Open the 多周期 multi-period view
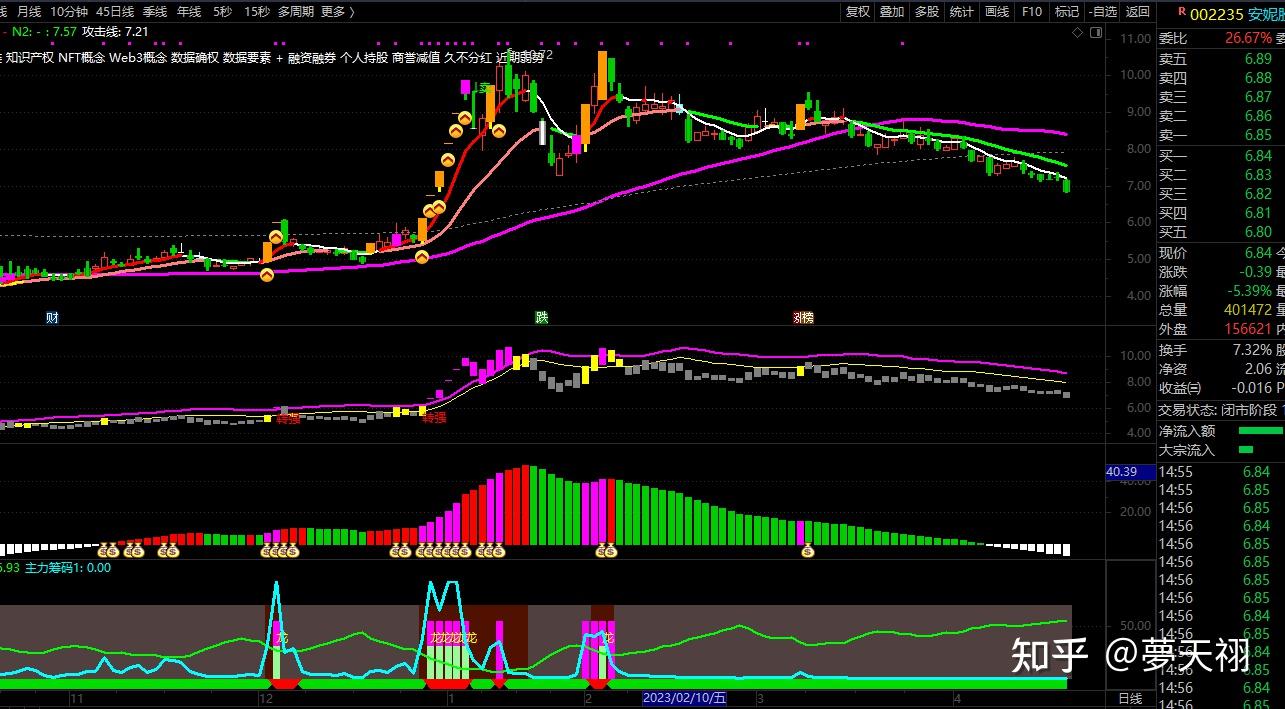The width and height of the screenshot is (1285, 709). [296, 11]
